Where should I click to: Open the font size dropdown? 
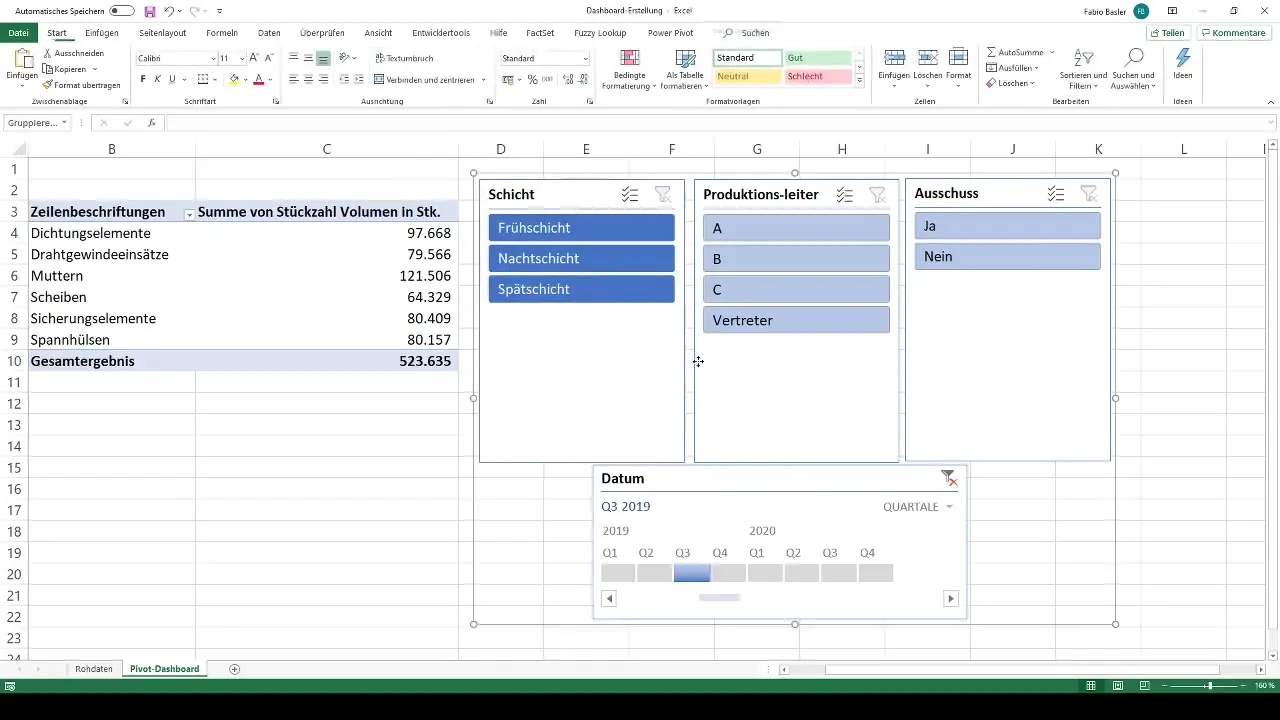(240, 59)
